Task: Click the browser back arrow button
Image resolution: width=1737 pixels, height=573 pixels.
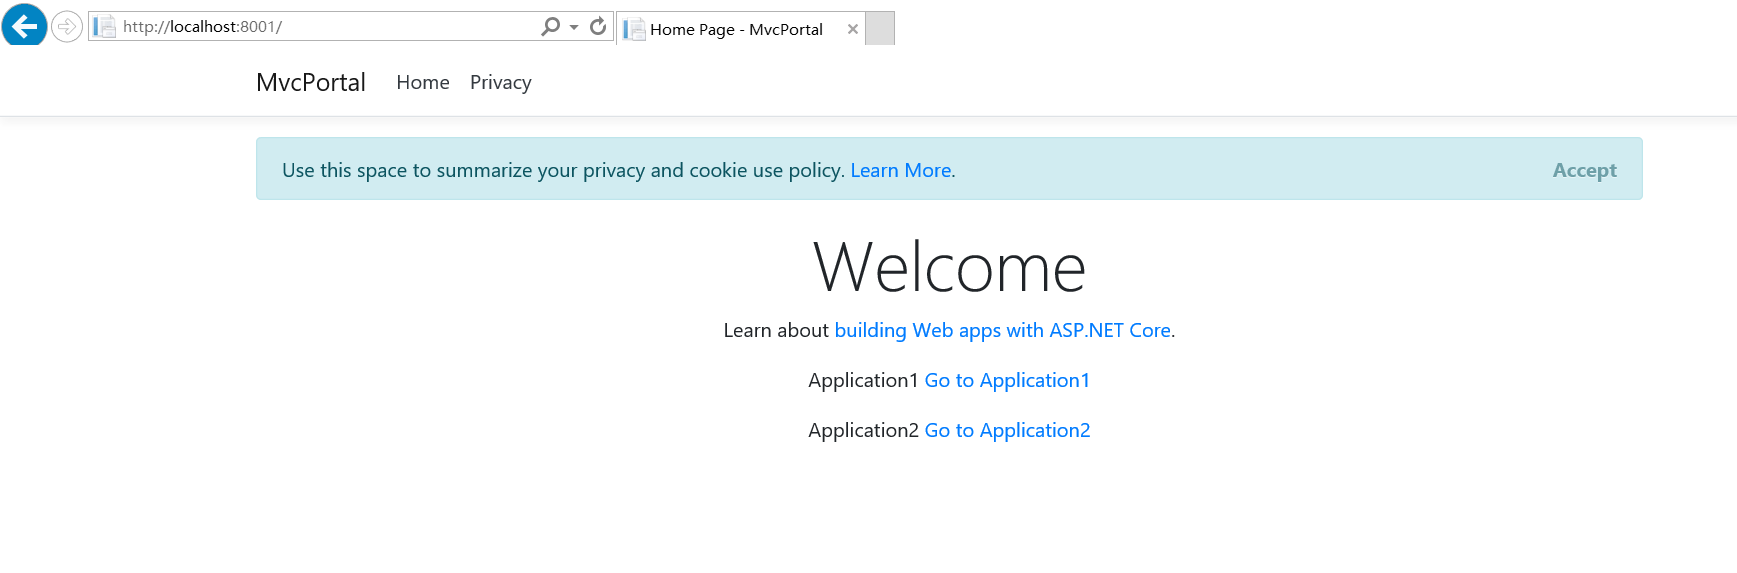Action: [24, 25]
